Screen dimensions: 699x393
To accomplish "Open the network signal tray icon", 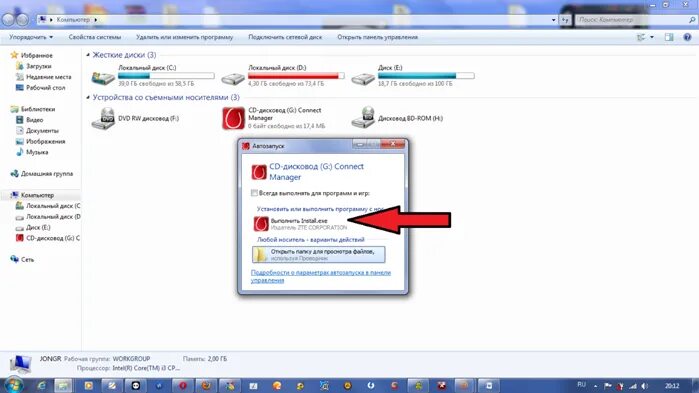I will coord(633,386).
